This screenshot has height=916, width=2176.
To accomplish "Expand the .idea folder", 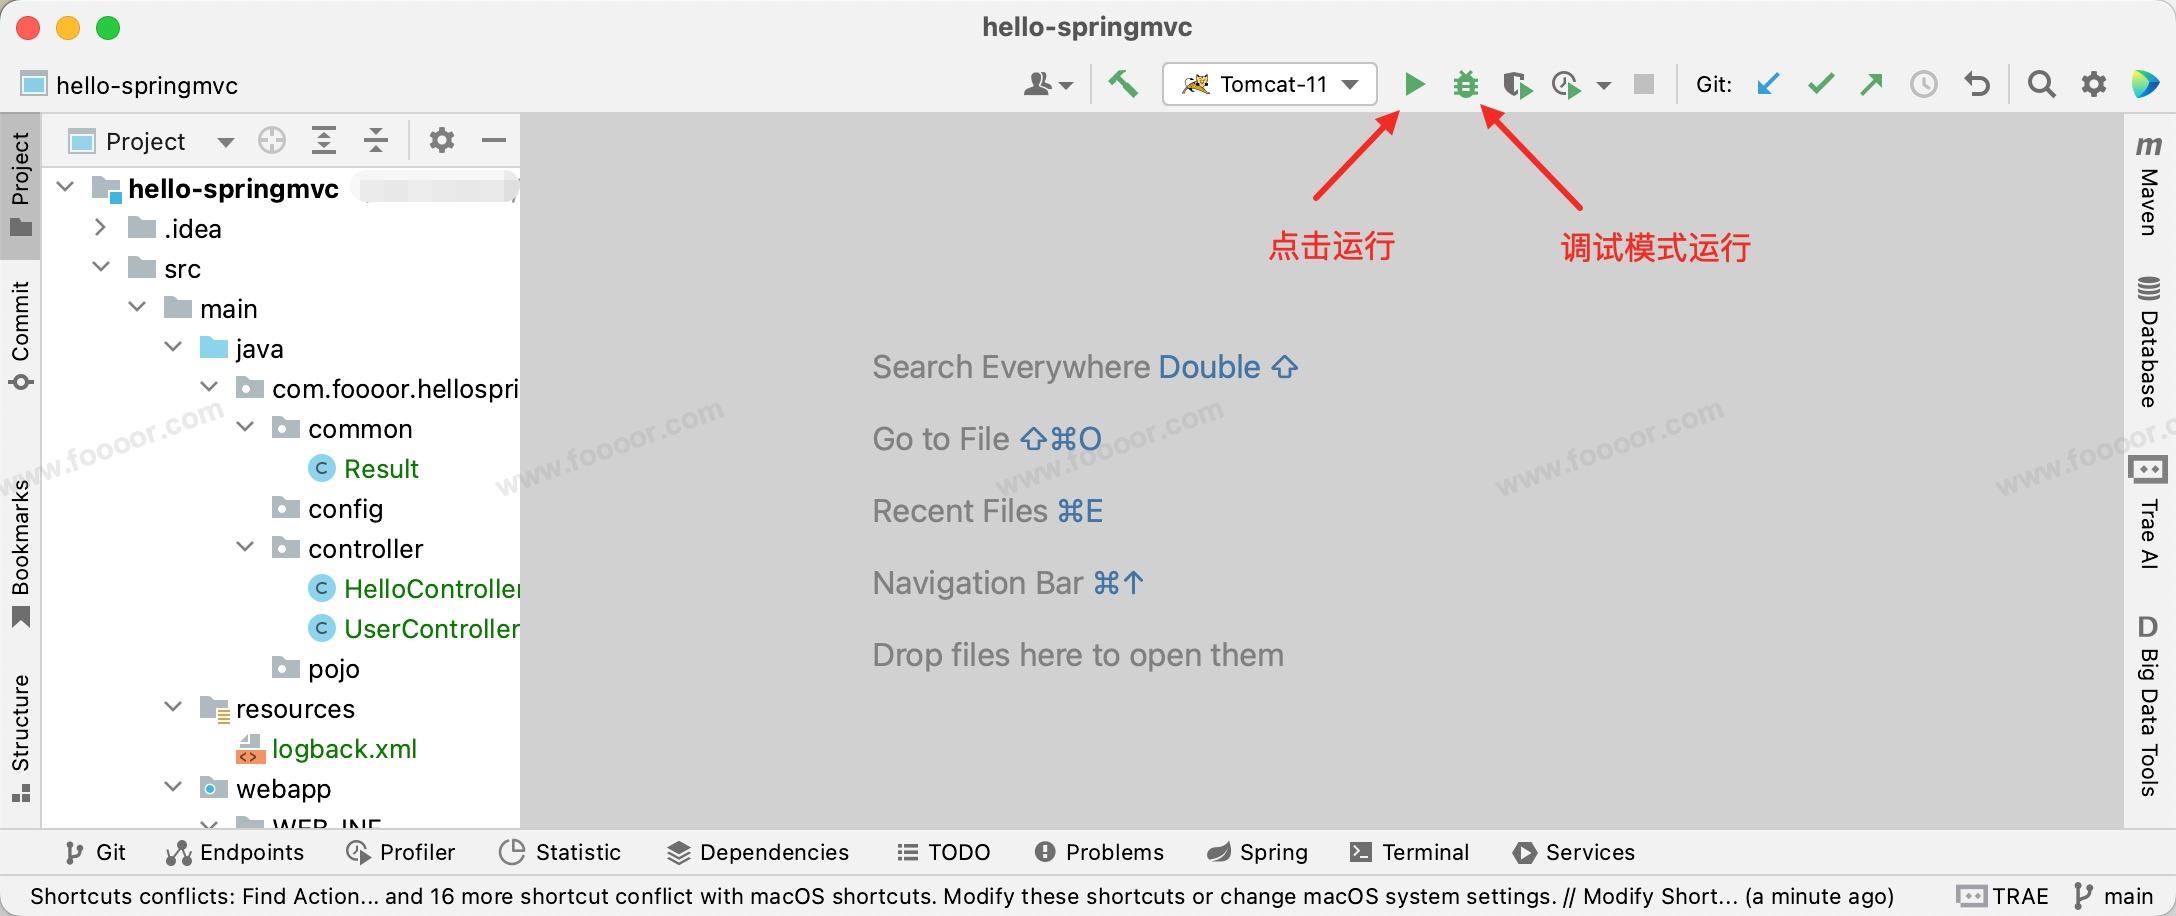I will (100, 228).
